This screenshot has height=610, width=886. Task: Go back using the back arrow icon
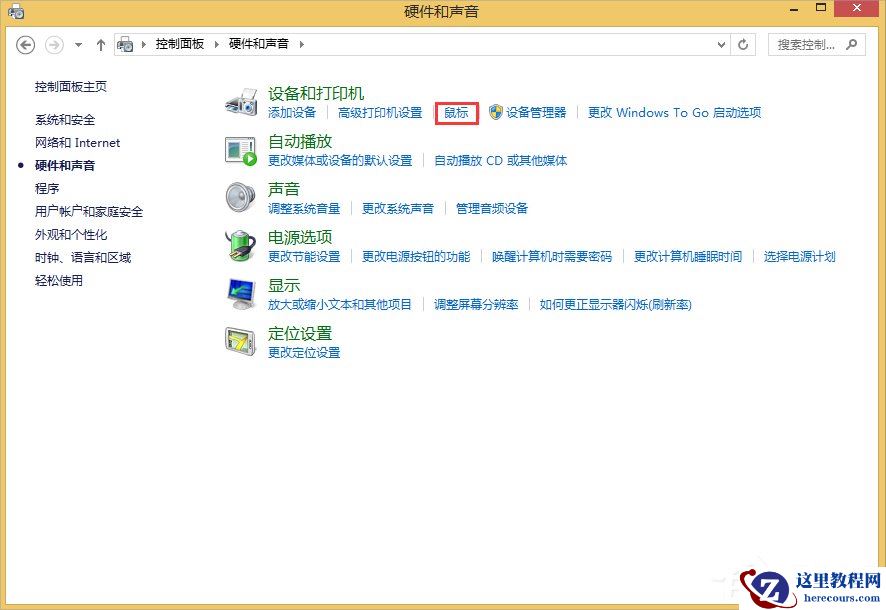pos(24,44)
